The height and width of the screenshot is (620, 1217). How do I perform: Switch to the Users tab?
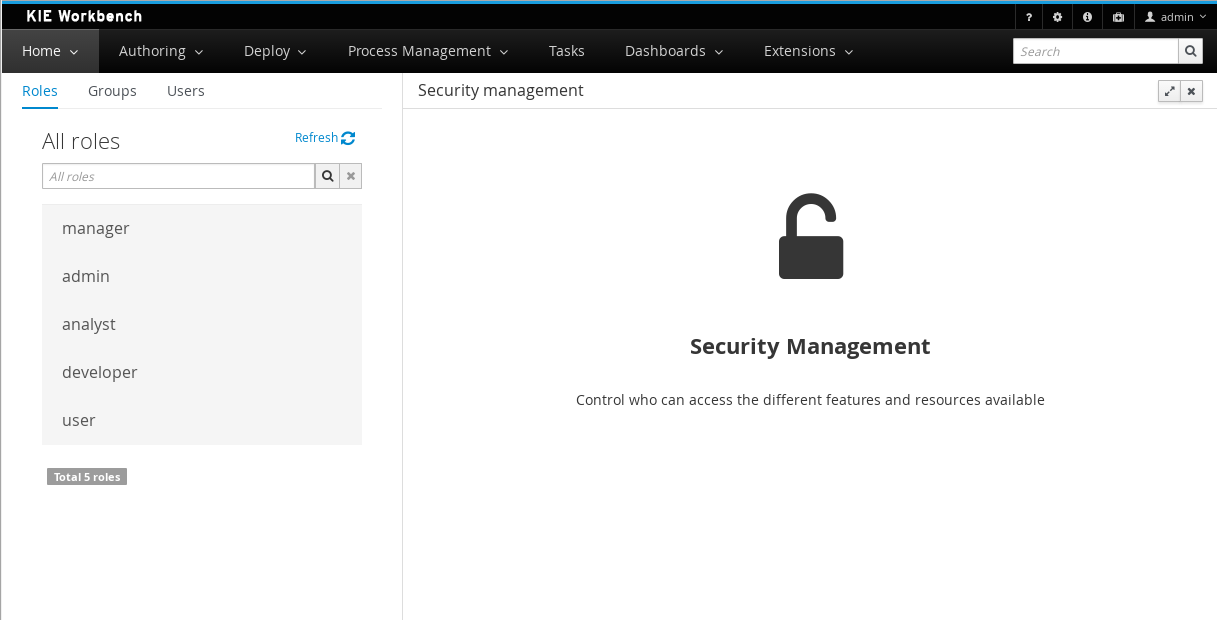click(186, 91)
